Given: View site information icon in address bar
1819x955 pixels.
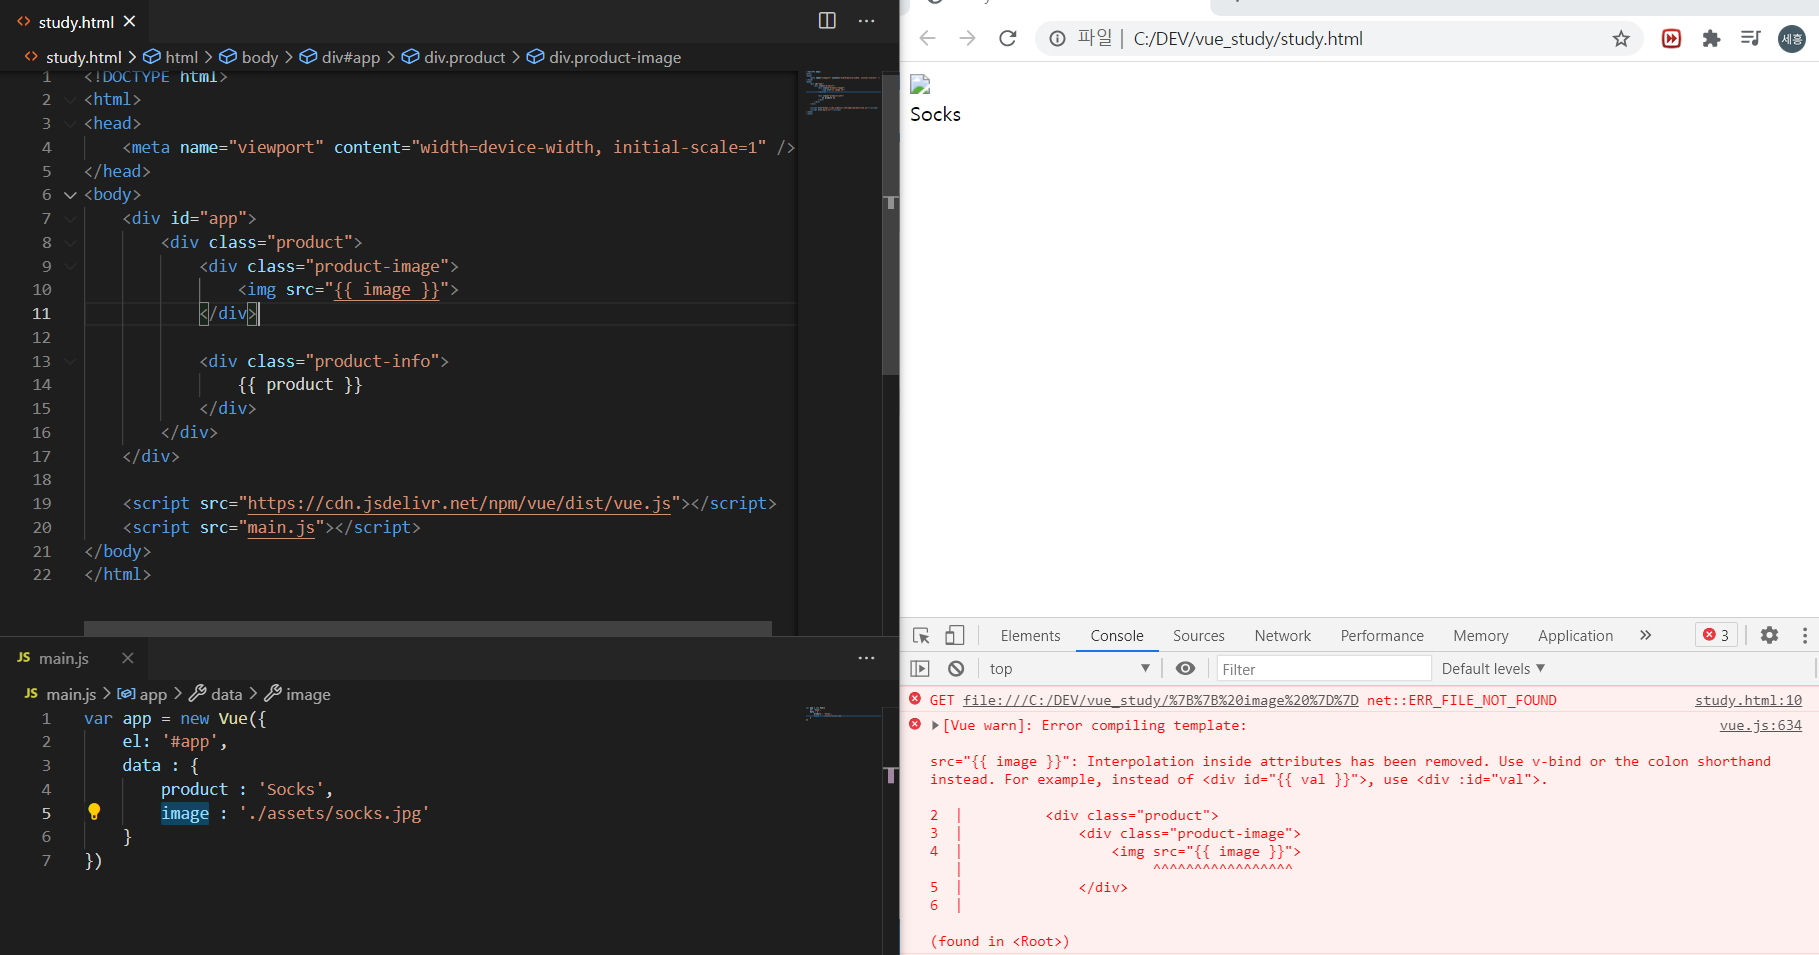Looking at the screenshot, I should click(1057, 39).
